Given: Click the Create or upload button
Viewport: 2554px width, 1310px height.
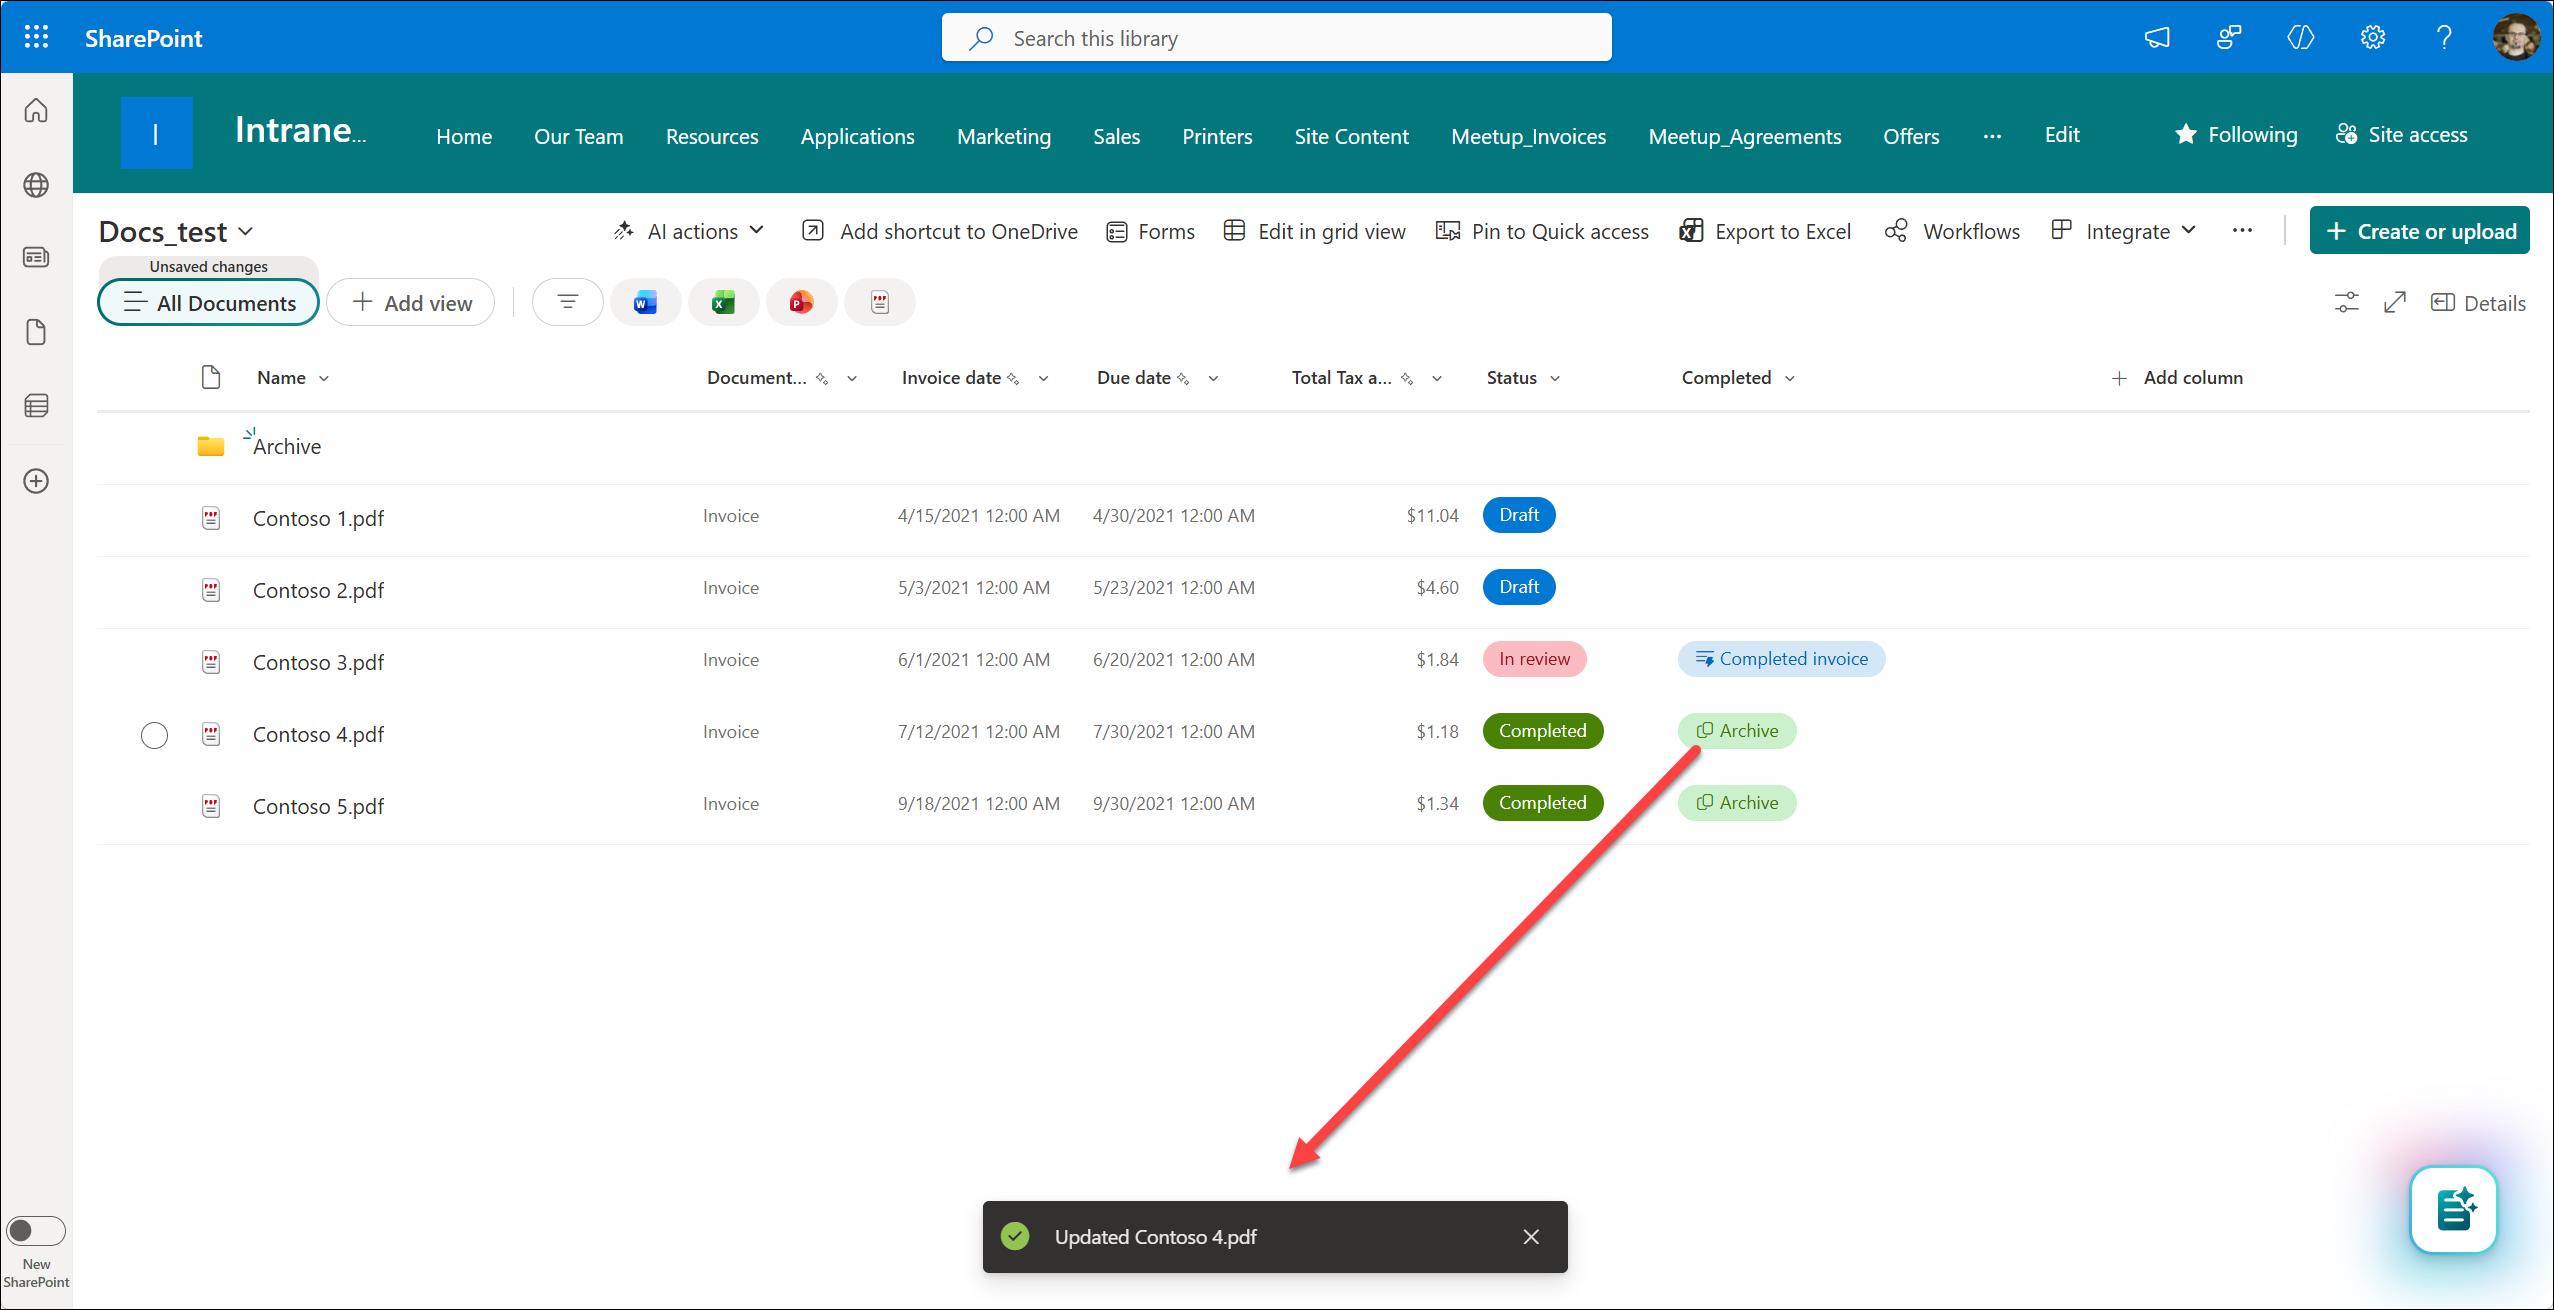Looking at the screenshot, I should pyautogui.click(x=2419, y=231).
